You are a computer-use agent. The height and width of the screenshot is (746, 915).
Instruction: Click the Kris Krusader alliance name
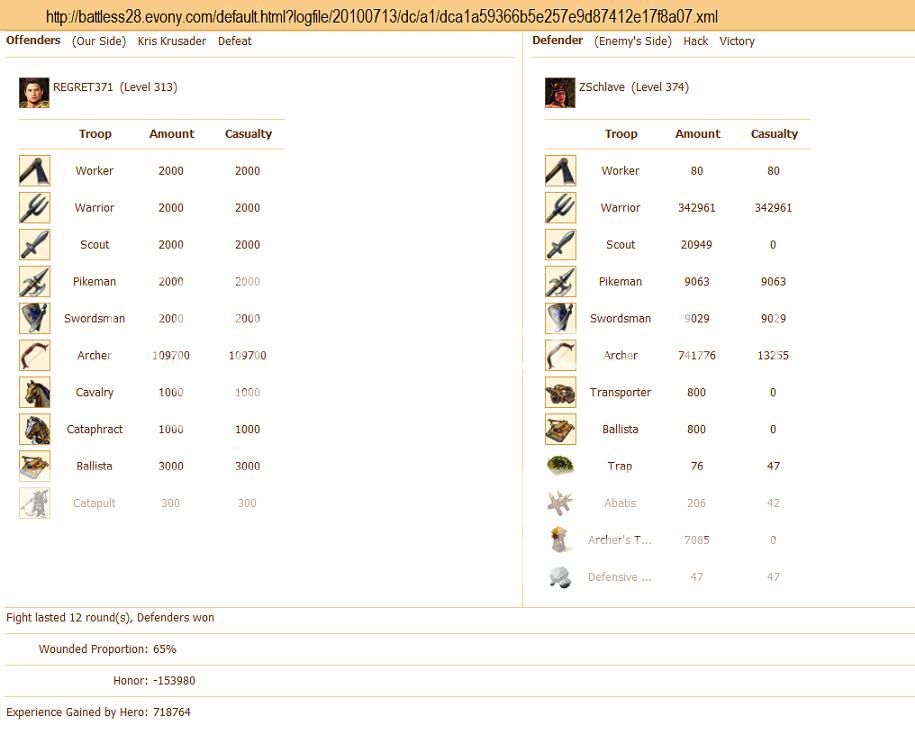click(x=172, y=41)
